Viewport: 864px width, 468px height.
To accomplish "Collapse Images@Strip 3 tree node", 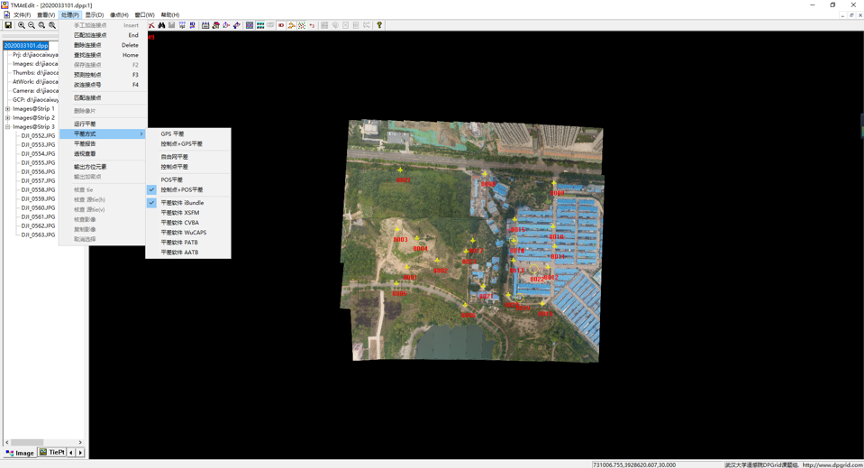I will pyautogui.click(x=8, y=127).
